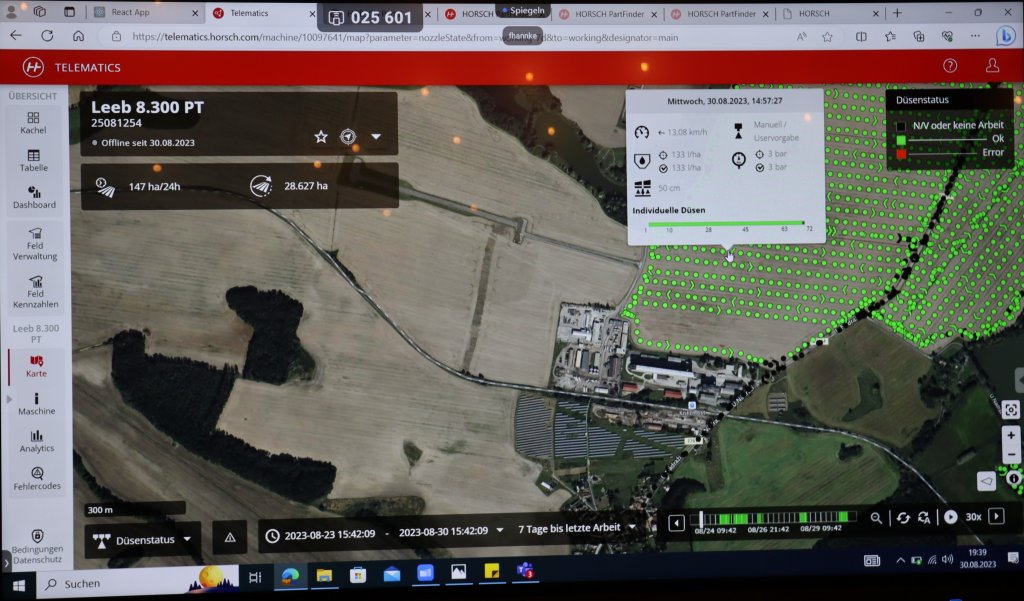Screen dimensions: 1024x601
Task: Open the Düsenstatus parameter dropdown
Action: coord(142,540)
